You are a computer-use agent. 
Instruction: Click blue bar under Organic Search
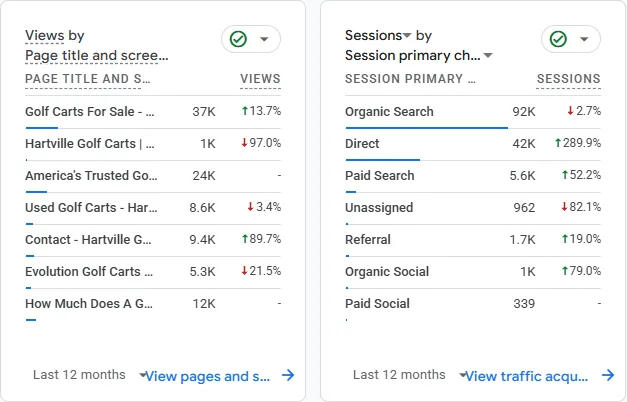427,128
